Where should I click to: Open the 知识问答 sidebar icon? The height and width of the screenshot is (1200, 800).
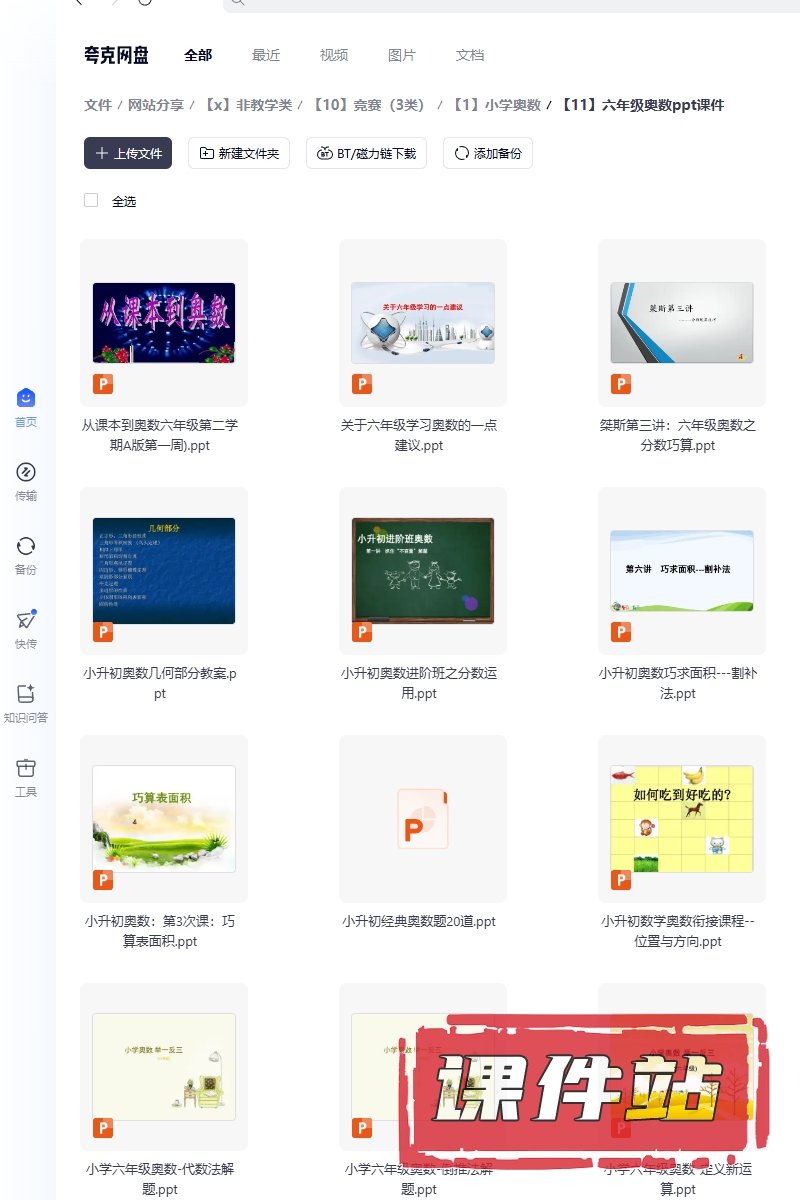point(26,695)
